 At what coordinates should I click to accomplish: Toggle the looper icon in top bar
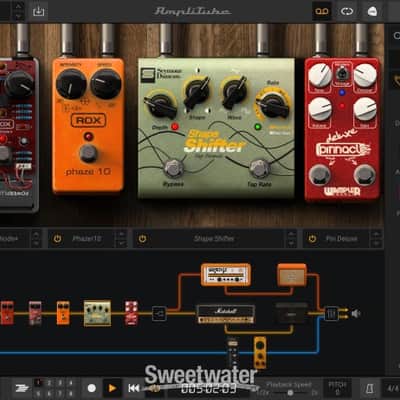(347, 11)
